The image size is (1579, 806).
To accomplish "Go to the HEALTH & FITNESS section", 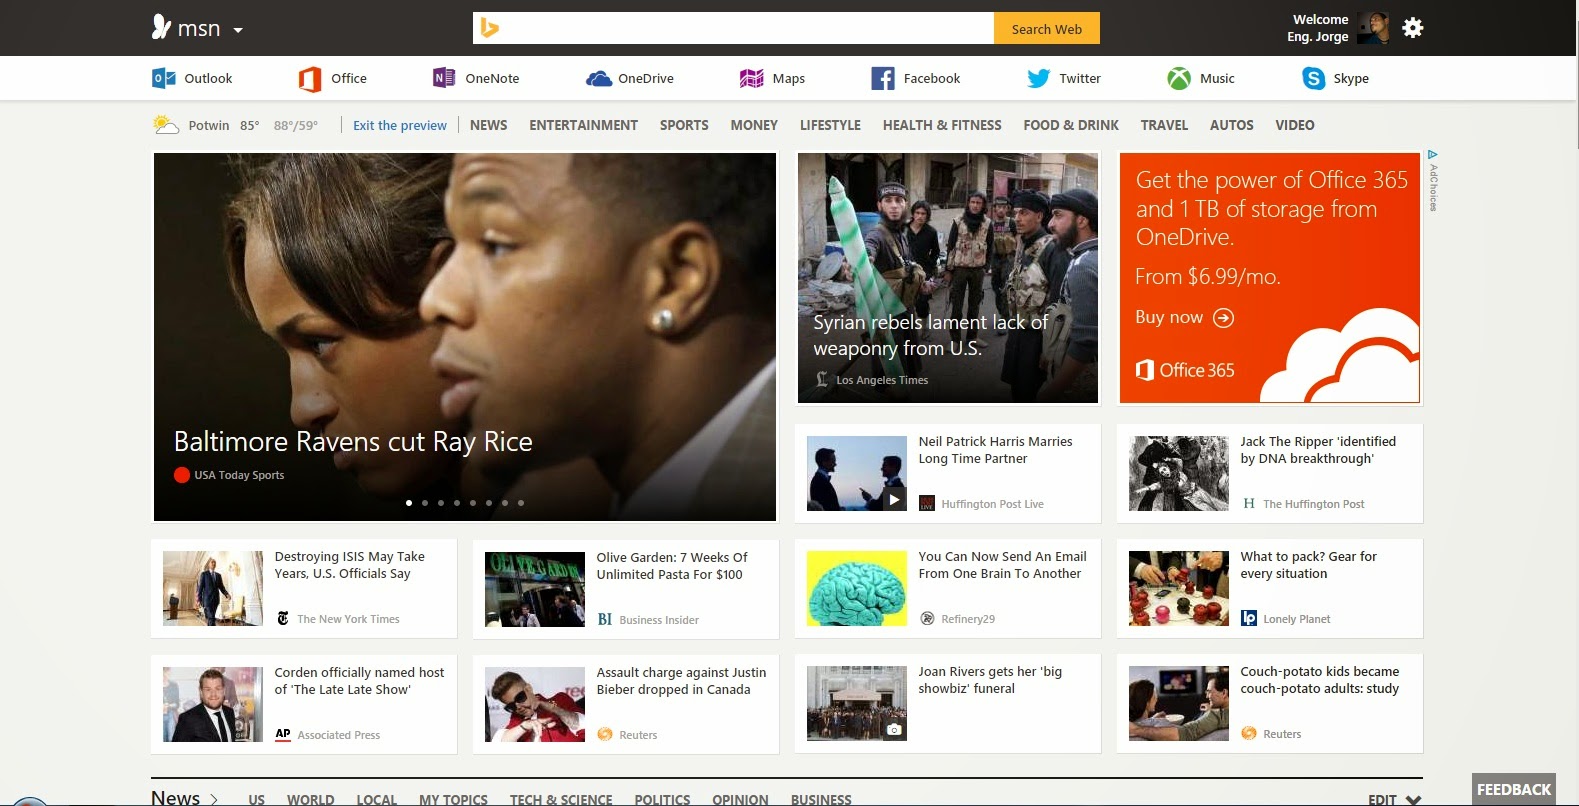I will (x=941, y=125).
